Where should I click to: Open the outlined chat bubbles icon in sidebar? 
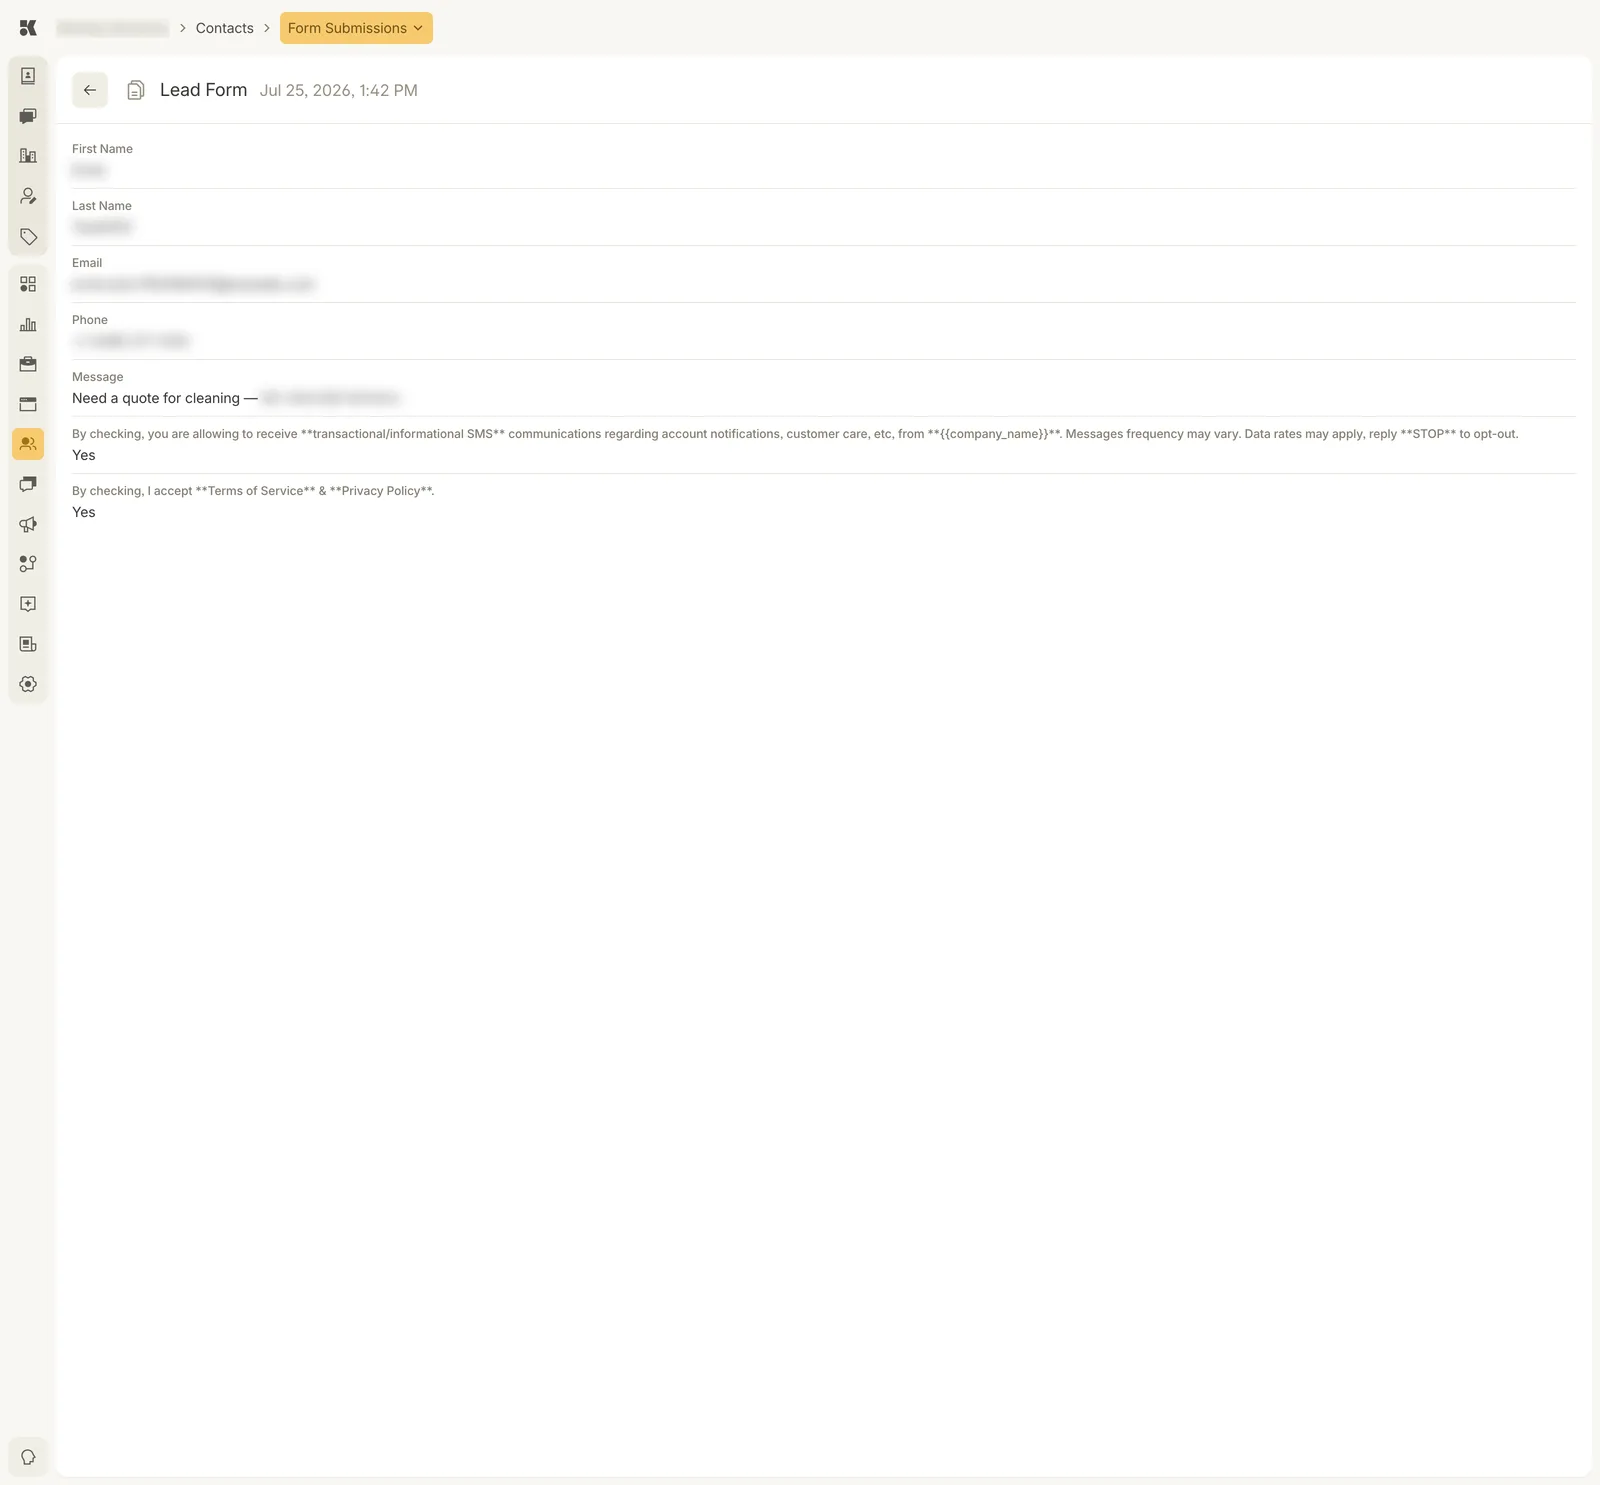coord(28,484)
